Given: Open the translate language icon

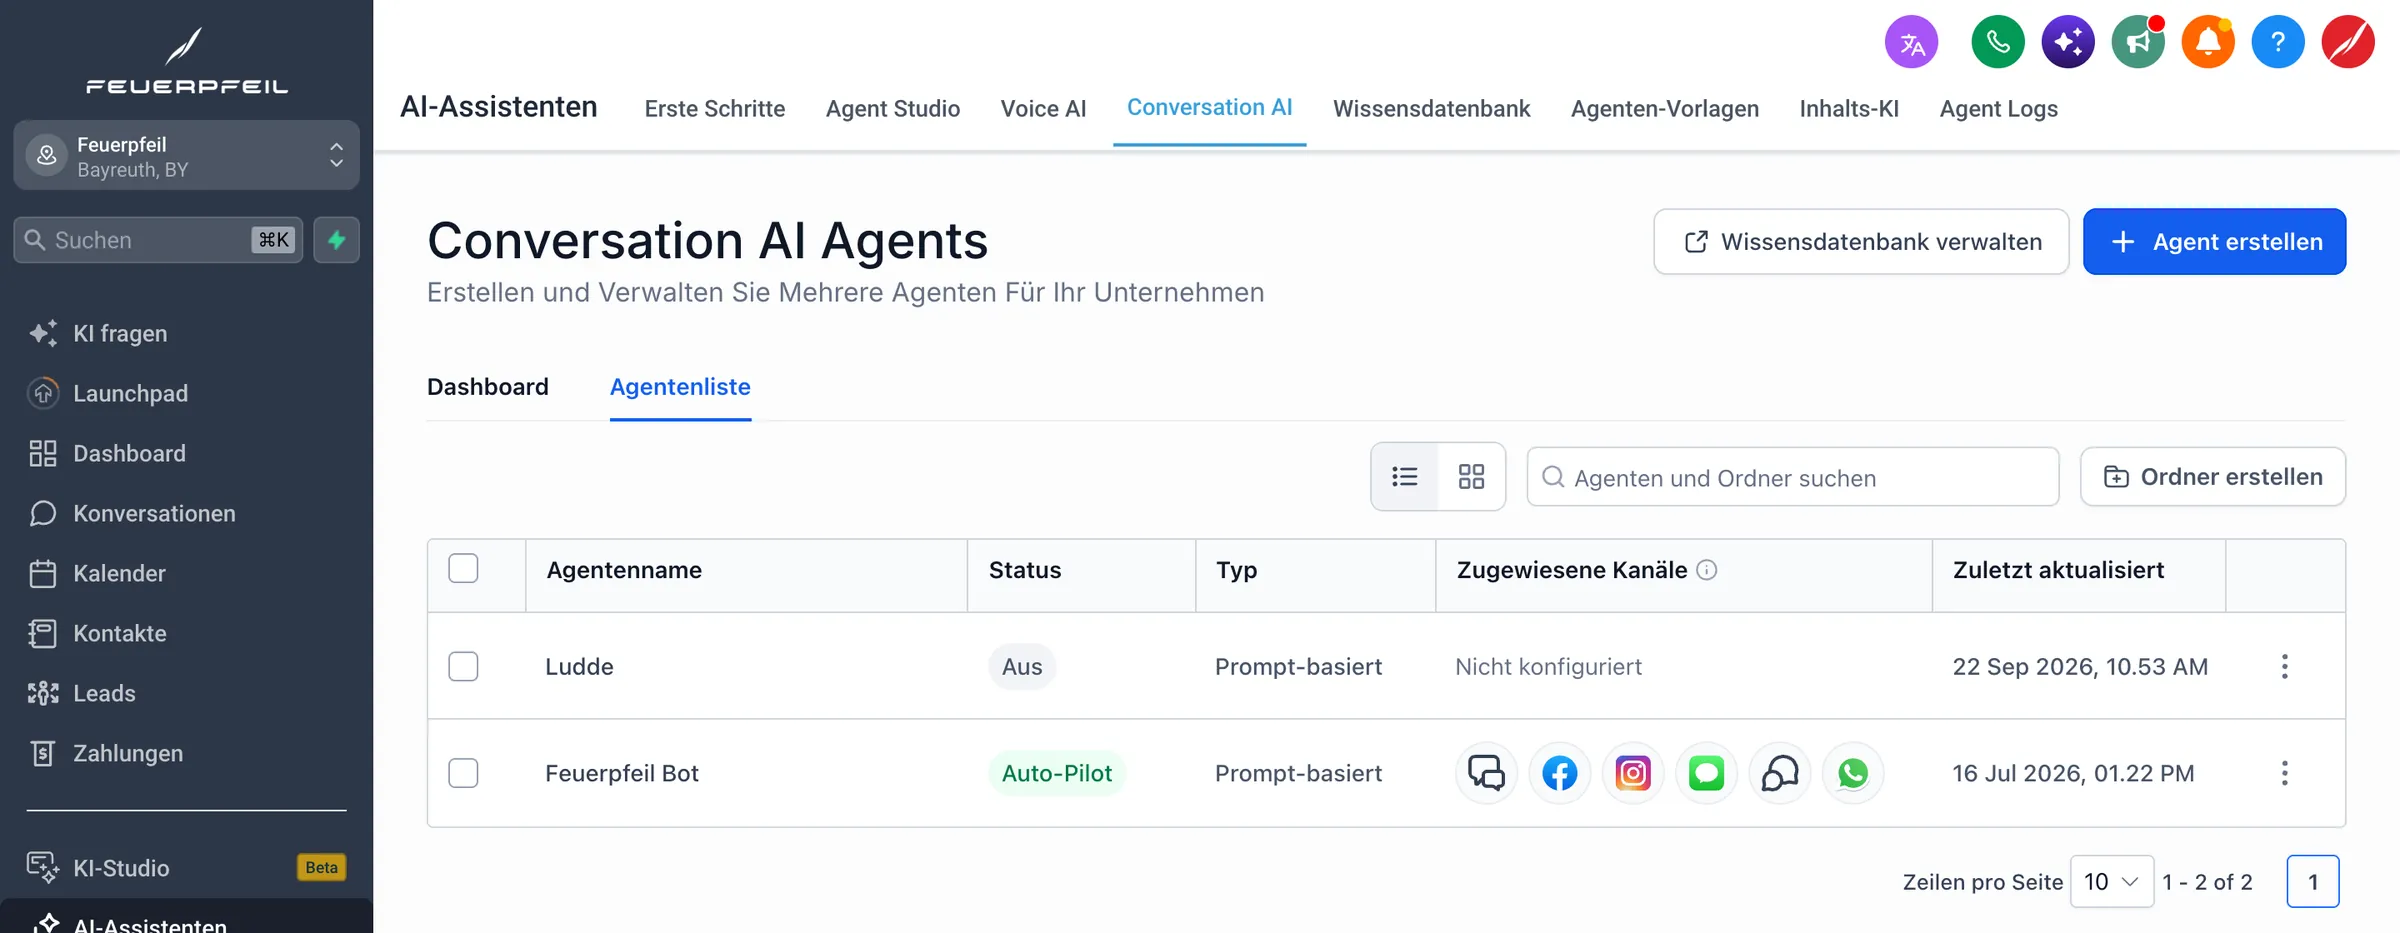Looking at the screenshot, I should pos(1911,43).
